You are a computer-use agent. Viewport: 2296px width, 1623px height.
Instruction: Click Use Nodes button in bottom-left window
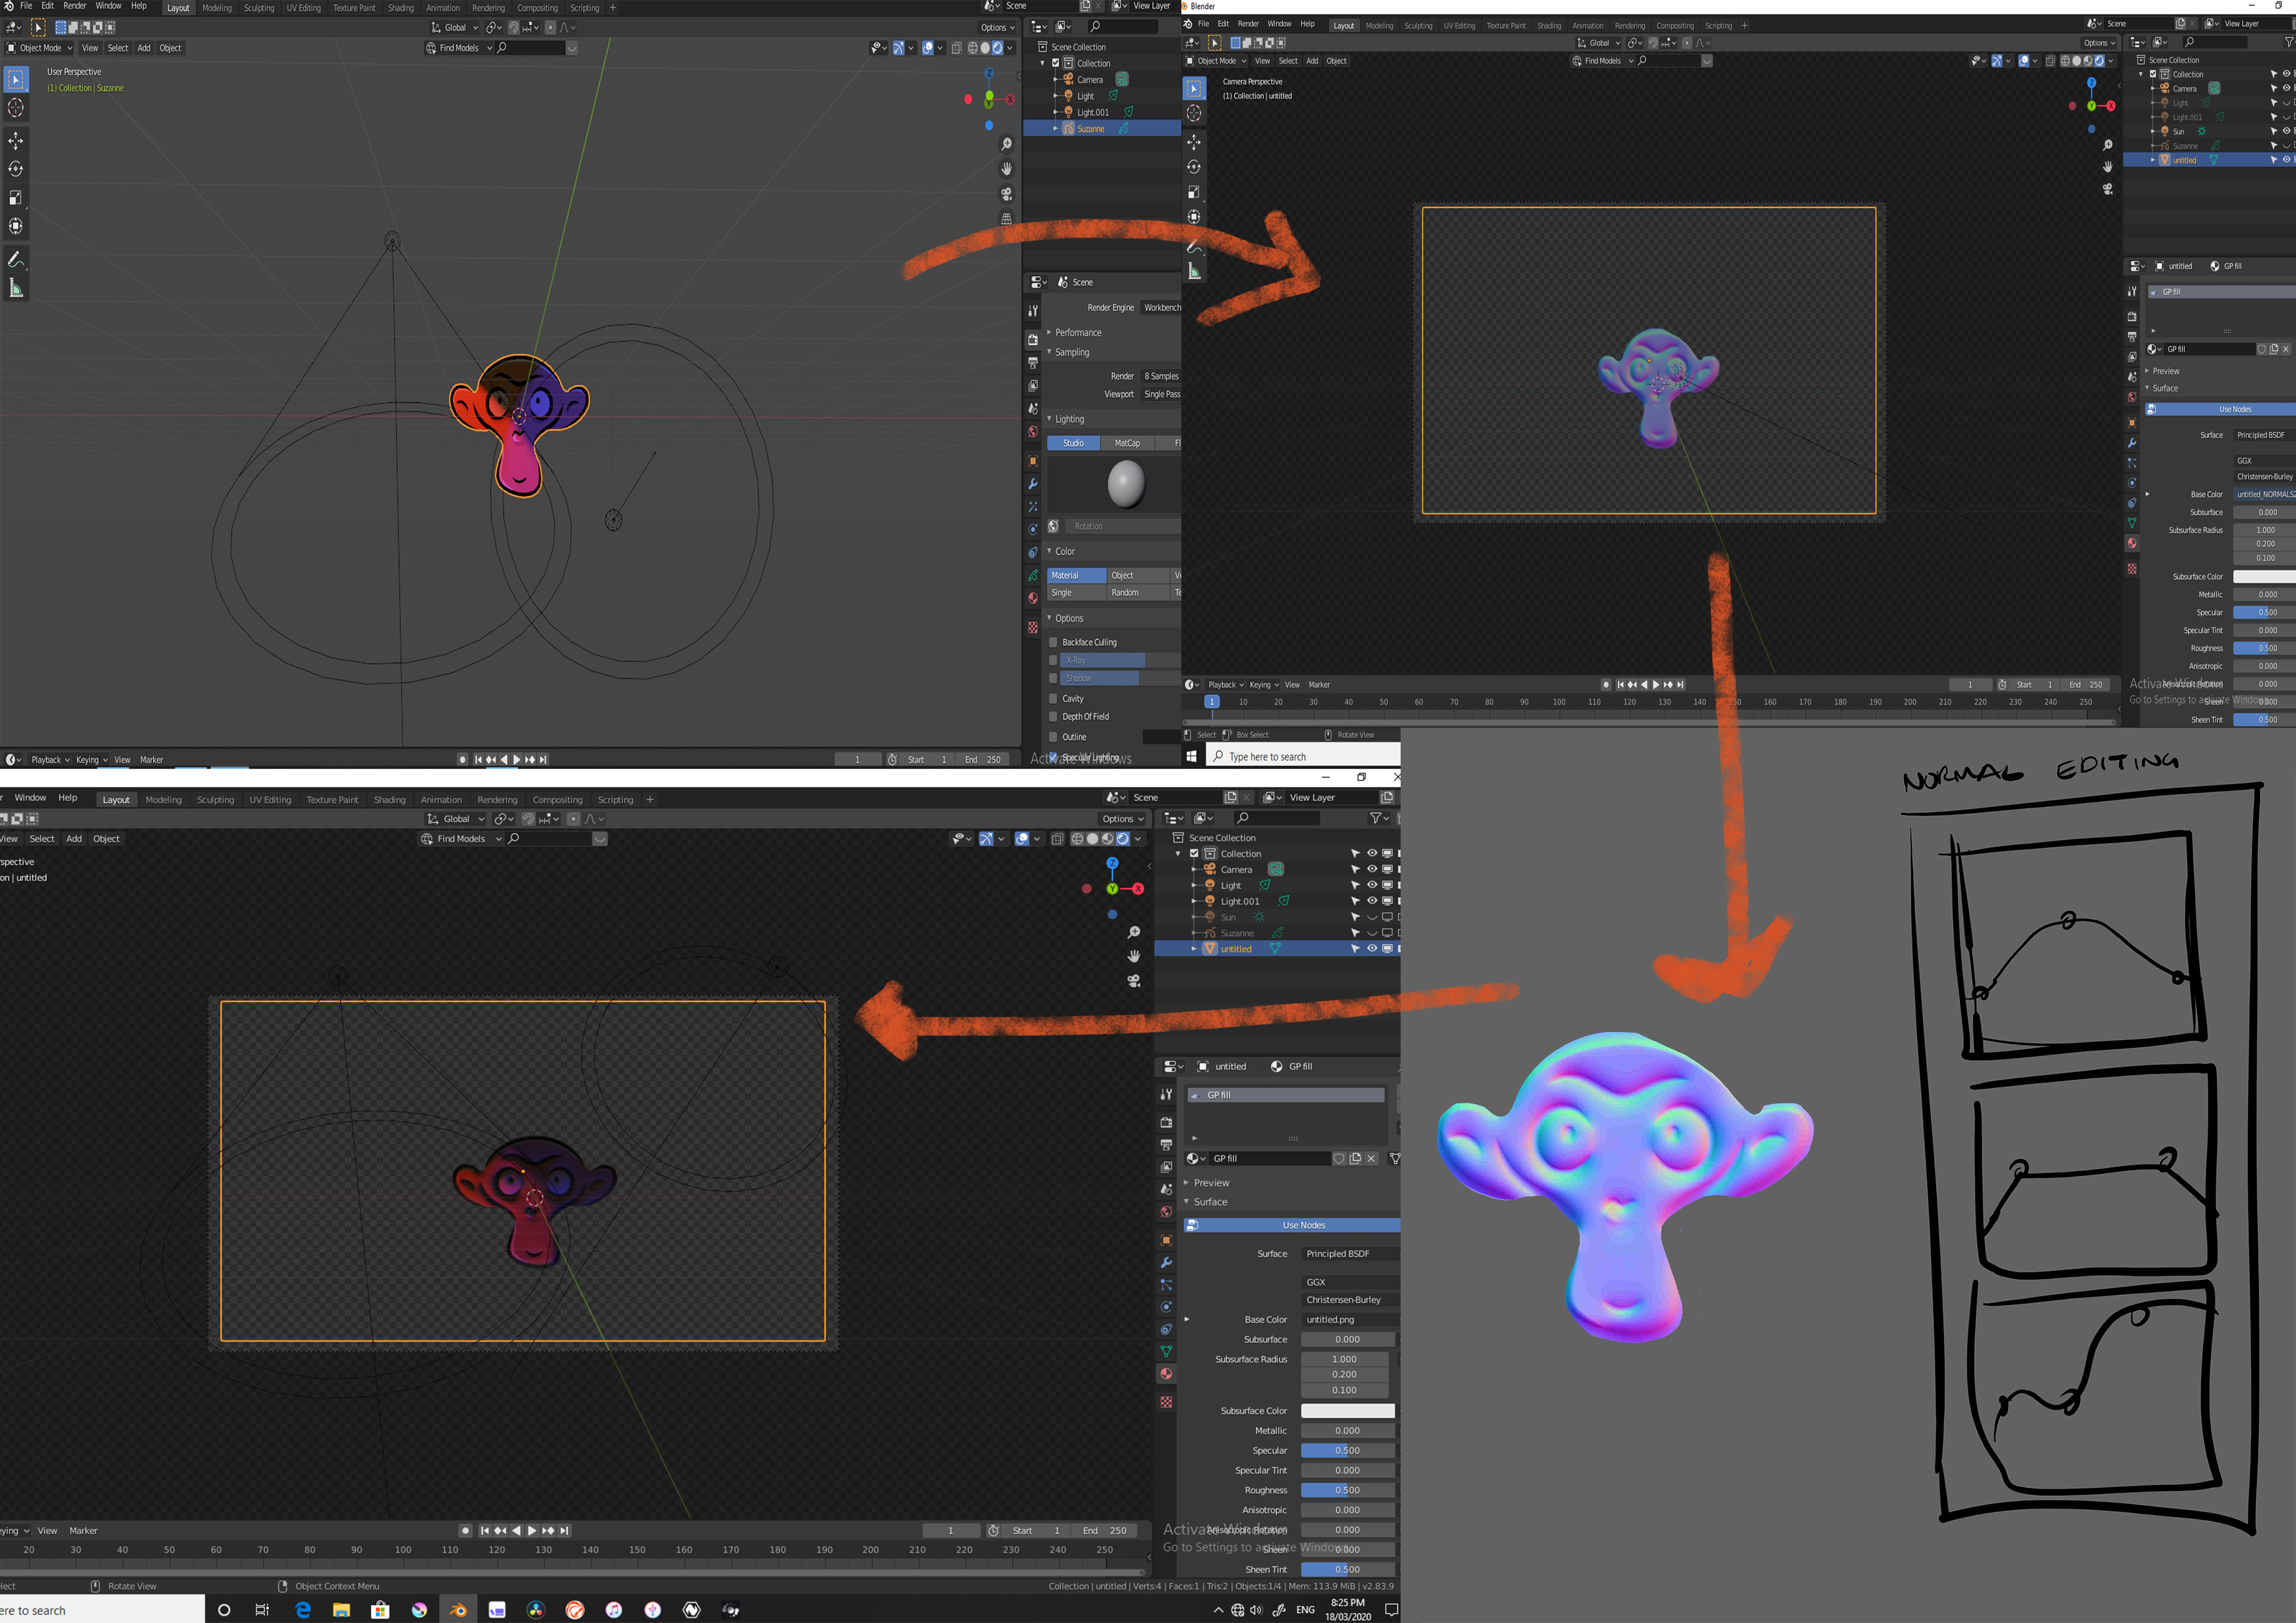[x=1292, y=1225]
